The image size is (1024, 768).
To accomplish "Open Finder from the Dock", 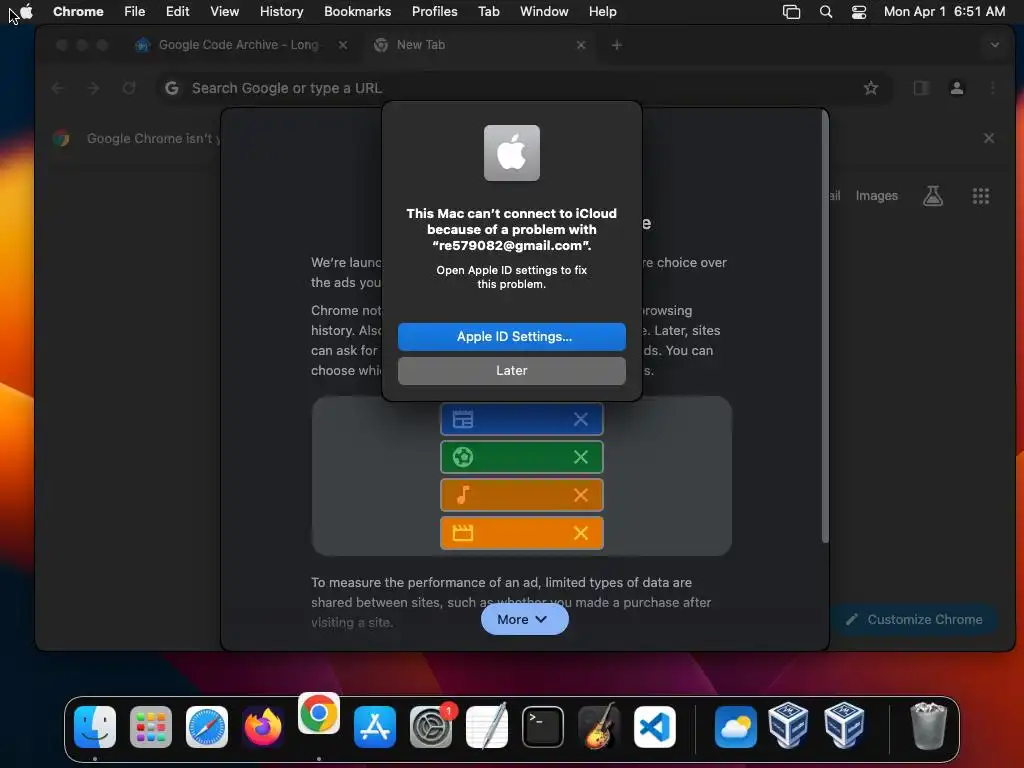I will point(95,727).
